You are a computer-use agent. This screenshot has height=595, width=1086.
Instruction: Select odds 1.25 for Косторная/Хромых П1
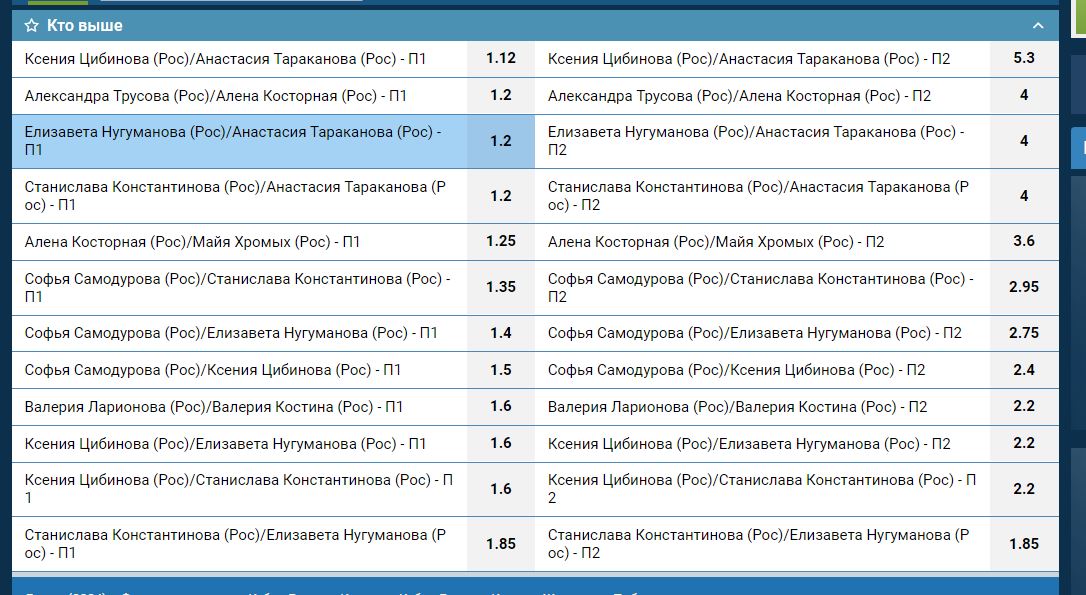501,242
